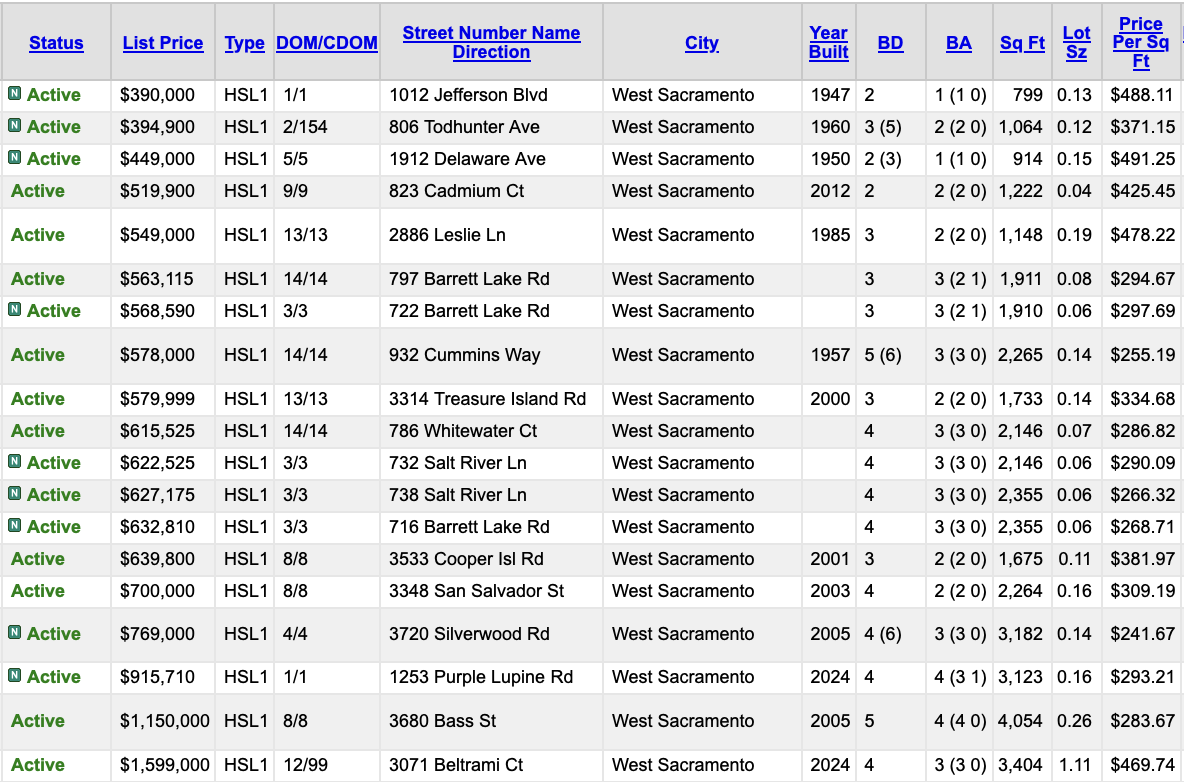Click the $469.74 price per sq ft
The image size is (1184, 782).
pos(1142,765)
